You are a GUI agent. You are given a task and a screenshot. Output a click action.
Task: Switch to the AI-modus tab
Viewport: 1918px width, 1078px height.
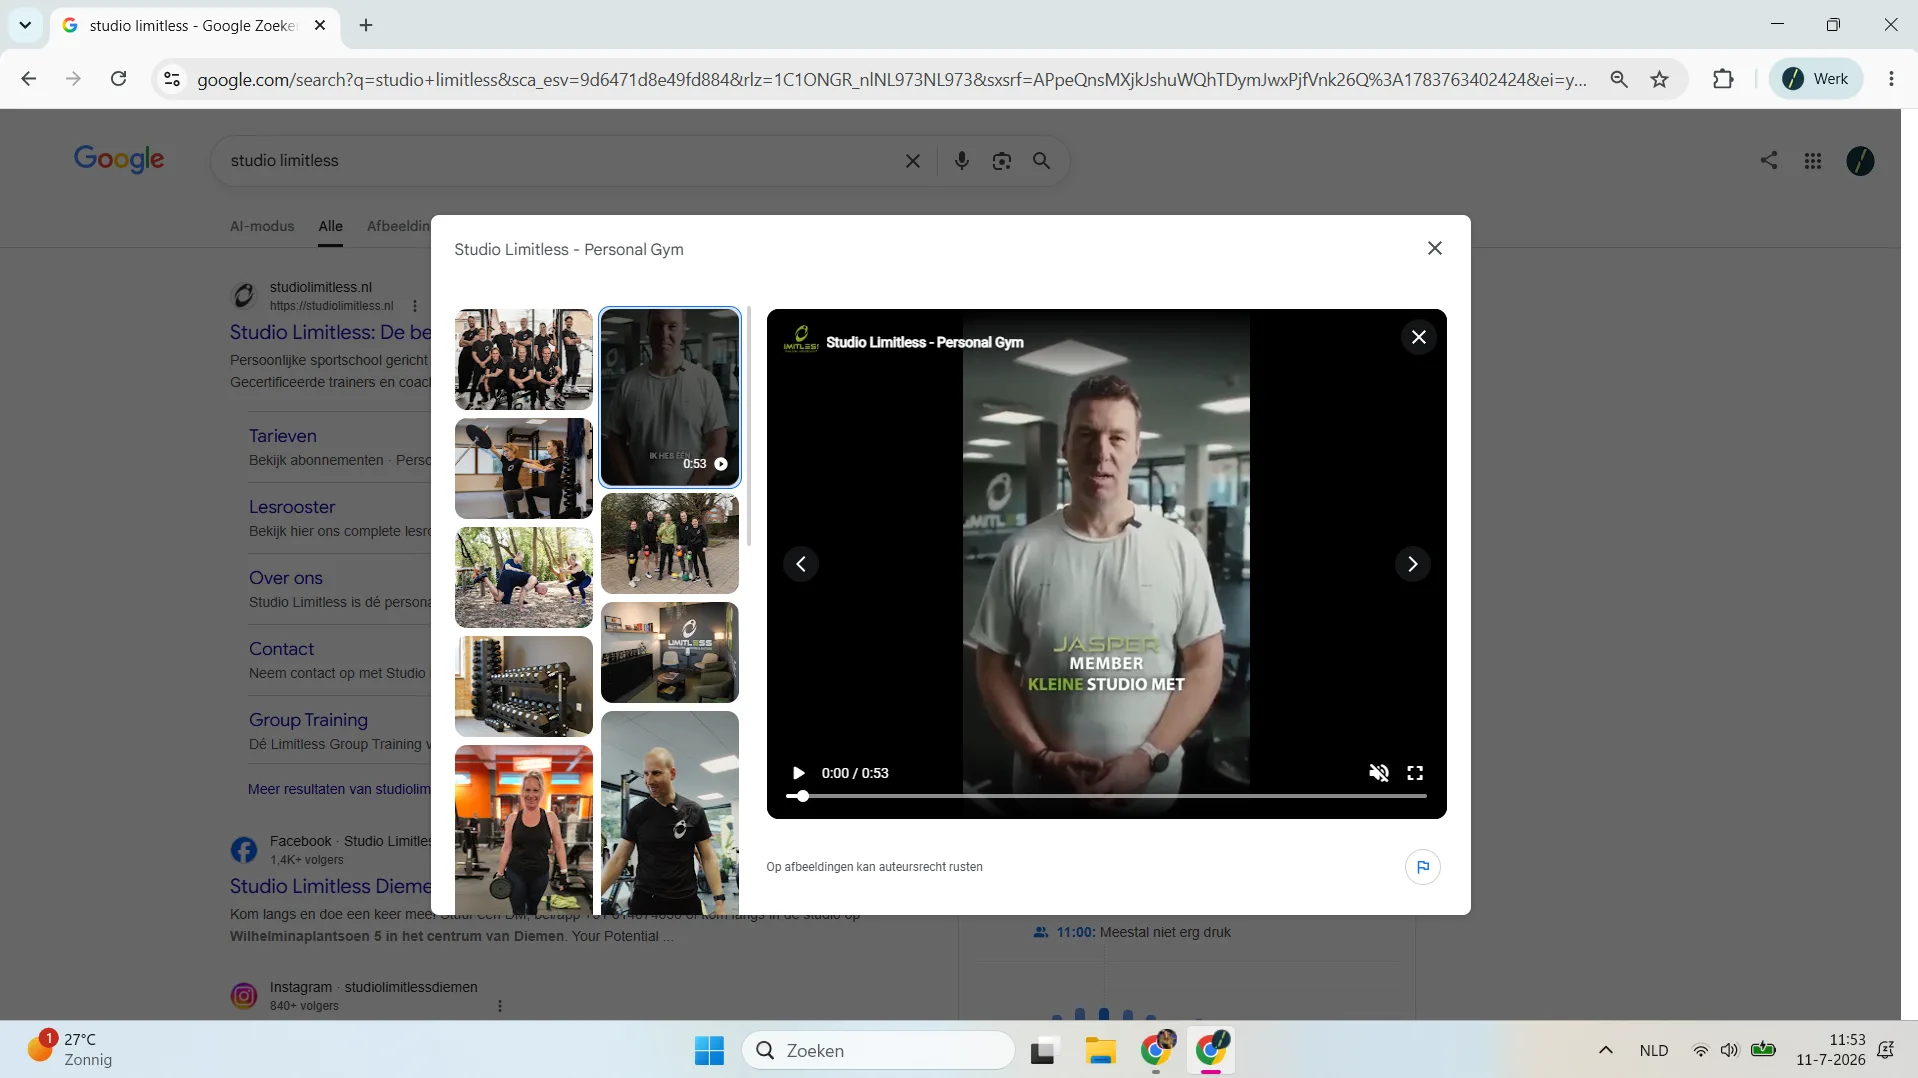click(x=262, y=226)
